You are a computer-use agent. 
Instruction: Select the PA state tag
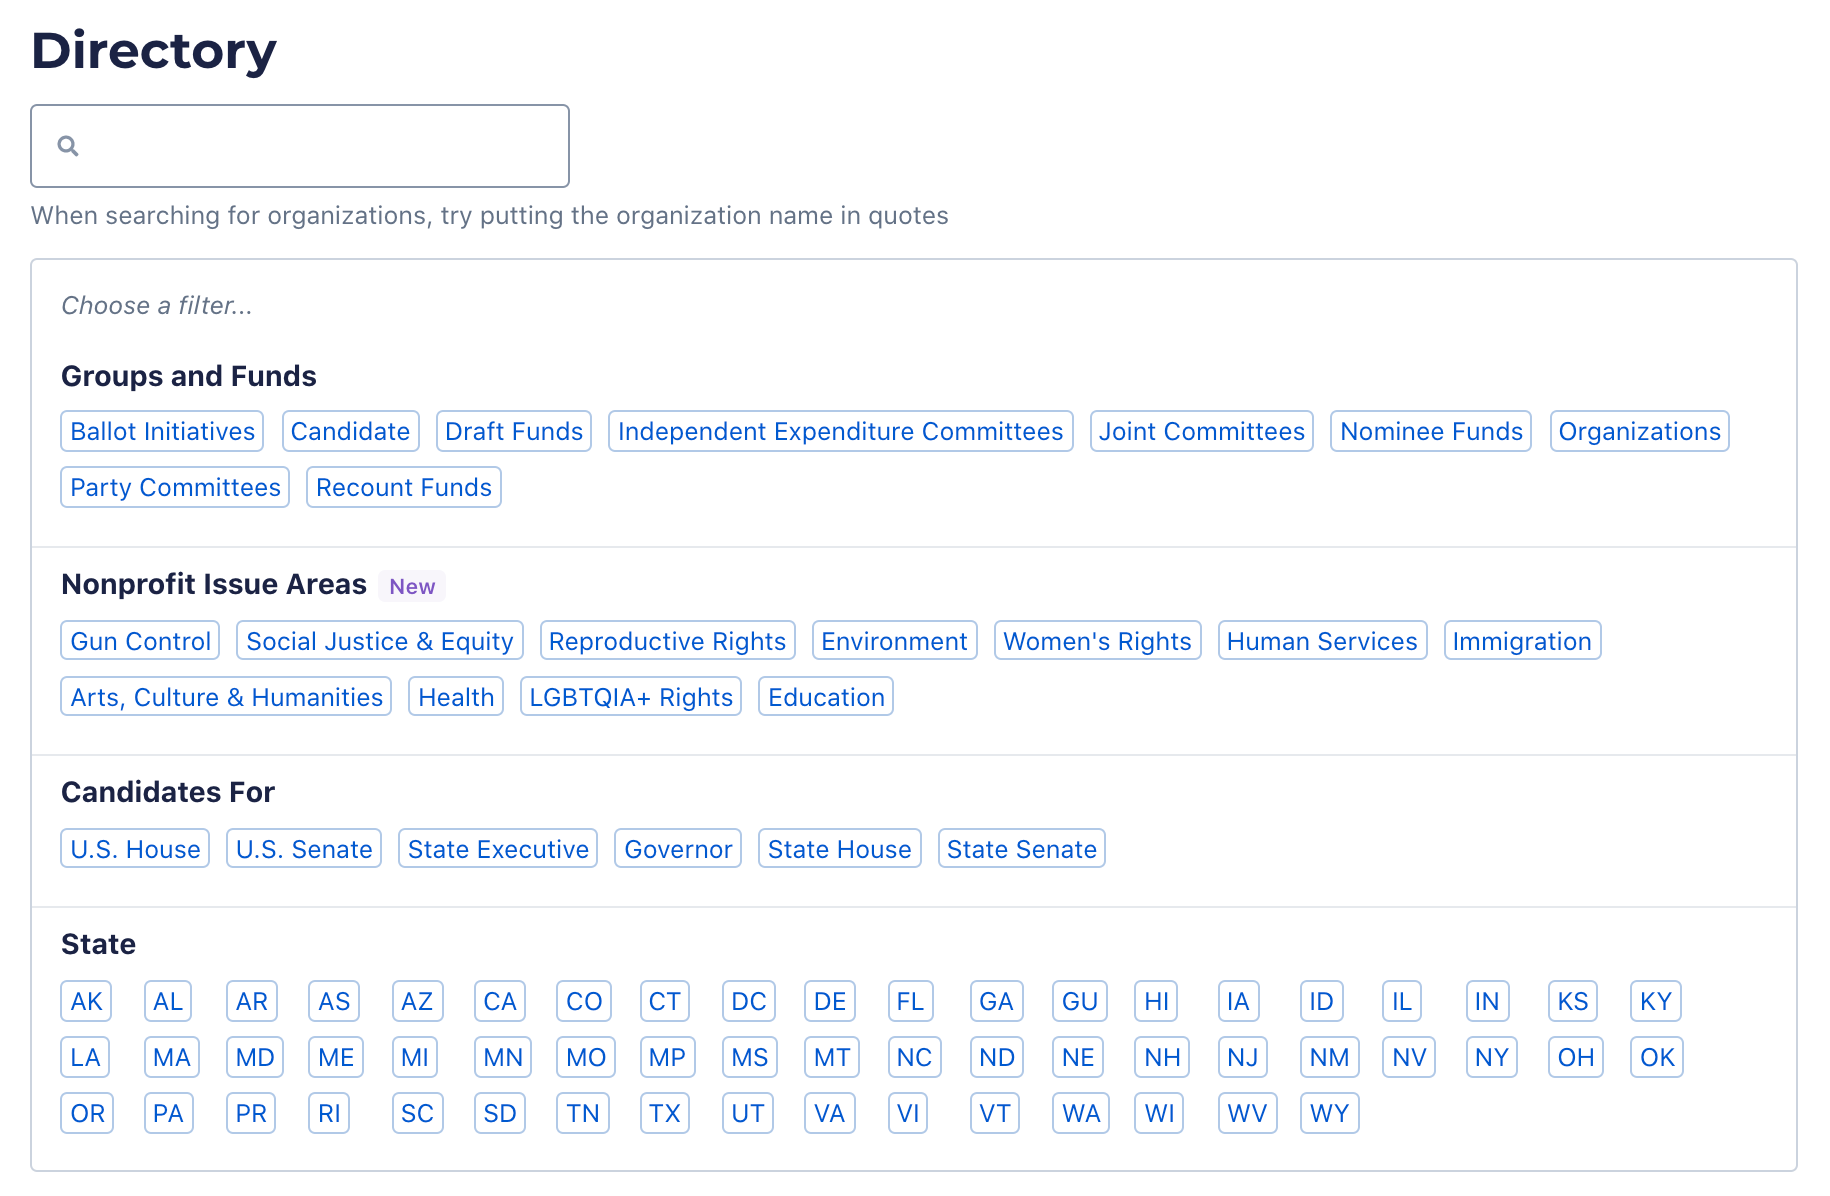168,1113
